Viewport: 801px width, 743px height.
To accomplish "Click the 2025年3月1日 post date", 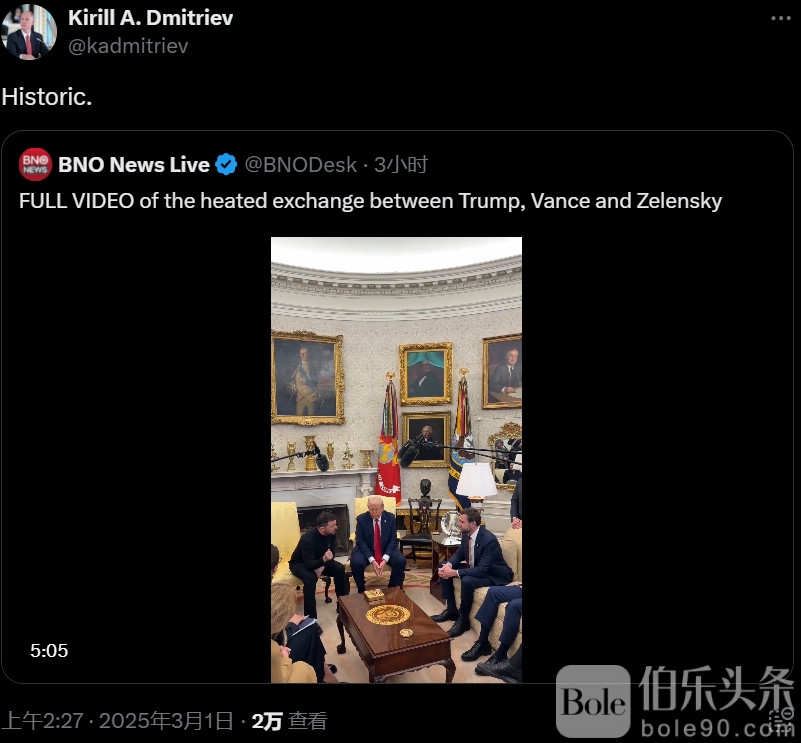I will pyautogui.click(x=166, y=721).
